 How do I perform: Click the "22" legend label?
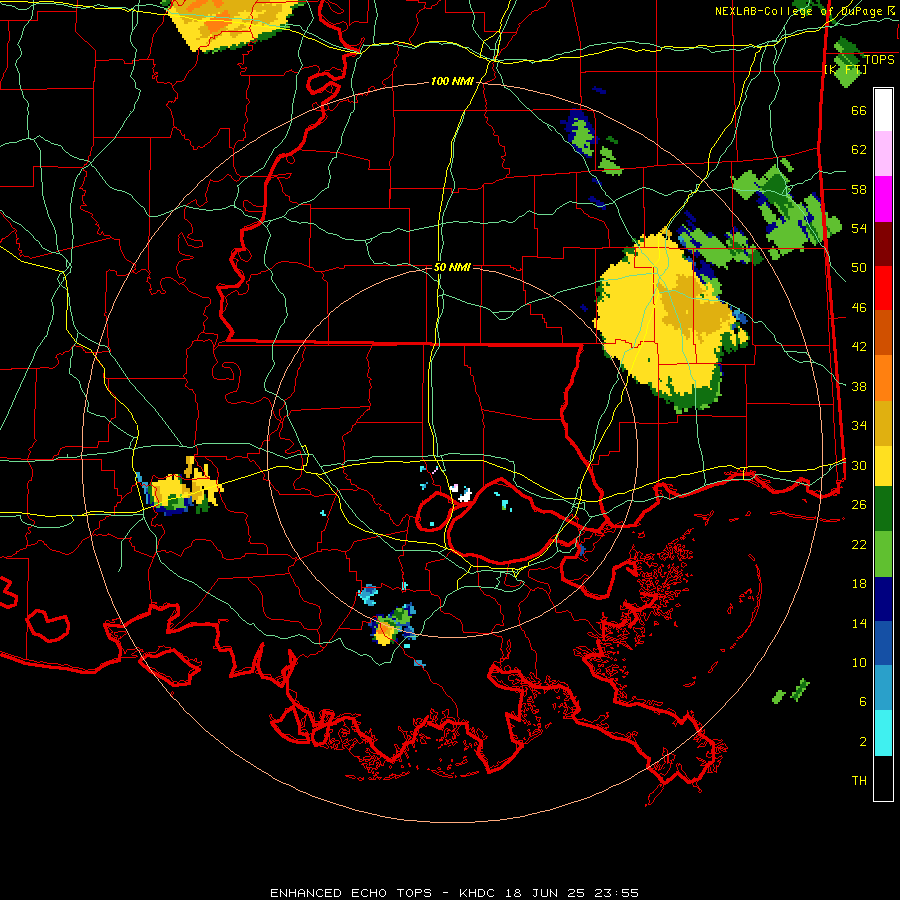click(859, 544)
